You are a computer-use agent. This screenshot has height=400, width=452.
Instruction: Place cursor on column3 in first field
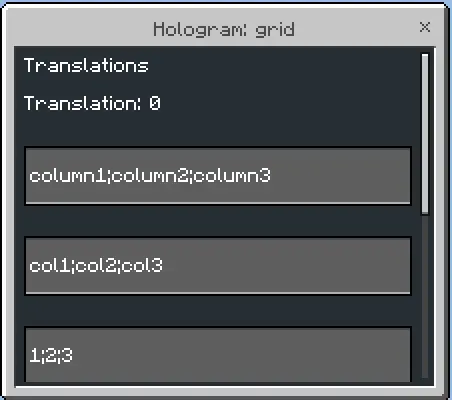(232, 176)
